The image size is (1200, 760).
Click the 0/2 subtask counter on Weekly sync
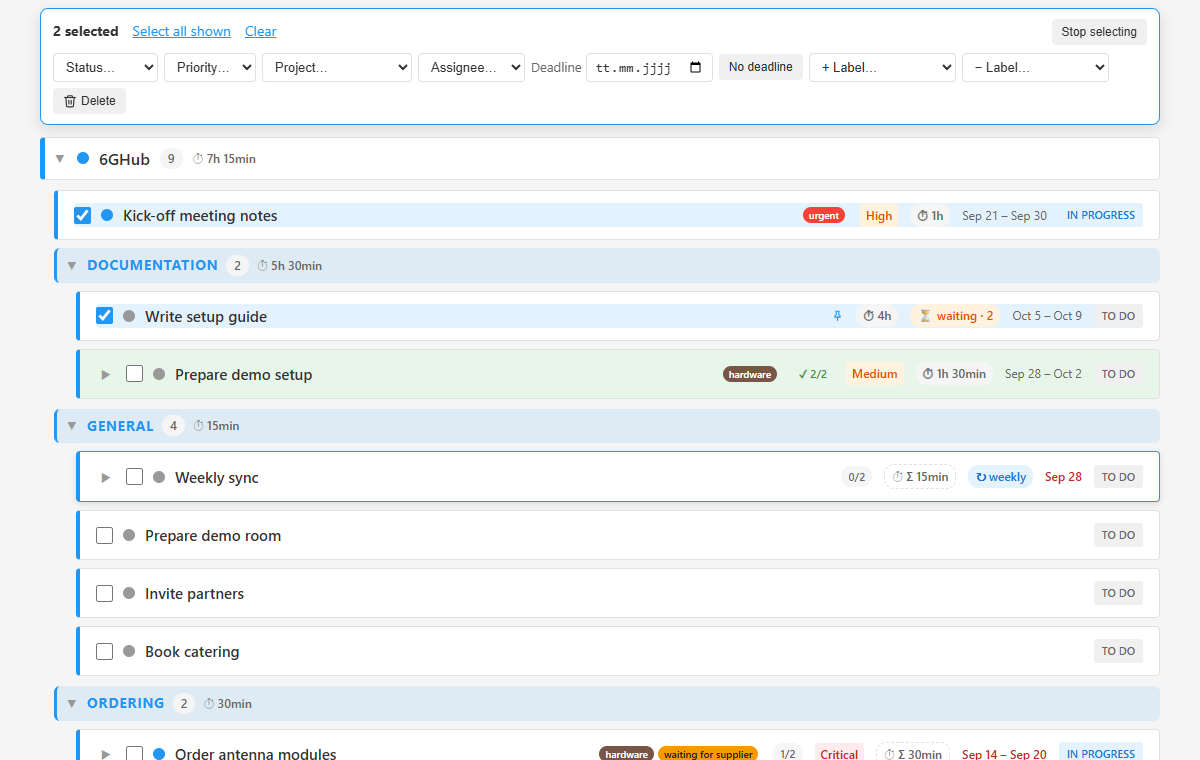point(857,477)
